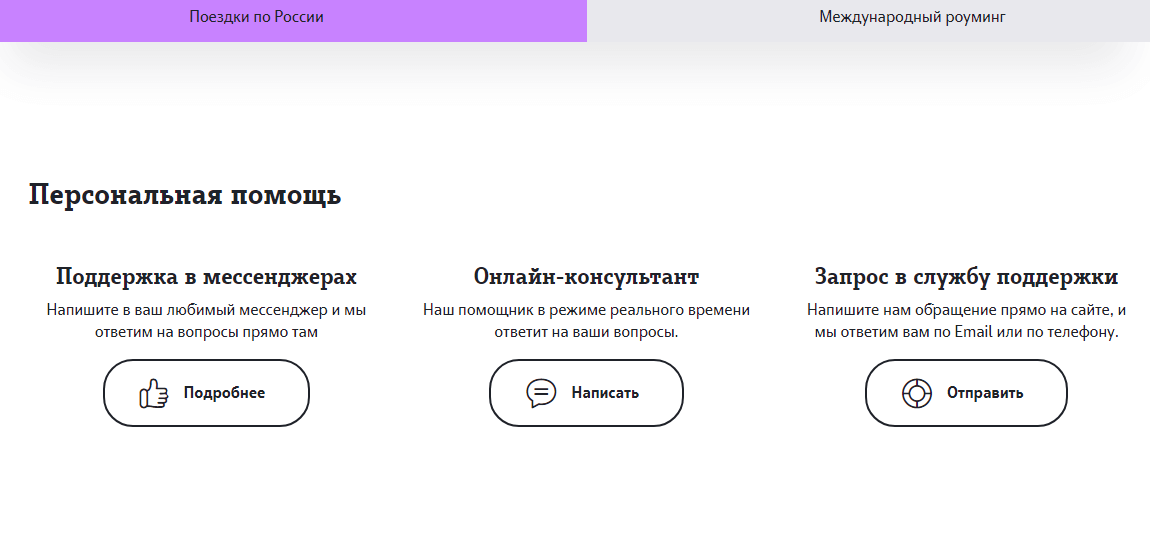
Task: Click the lifebuoy icon in the Отправить button
Action: click(917, 394)
